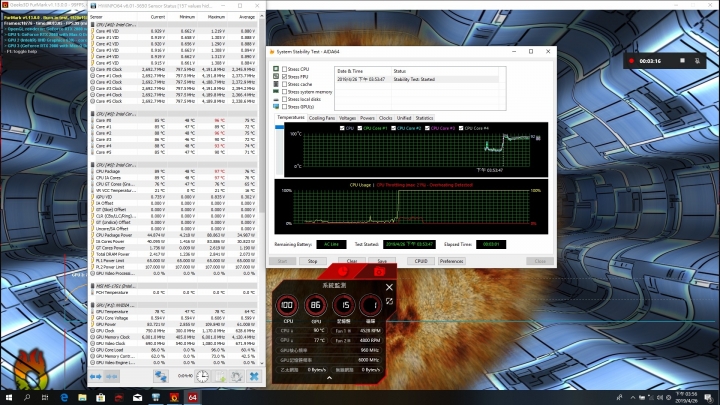
Task: Click the disk gauge showing 1
Action: (371, 305)
